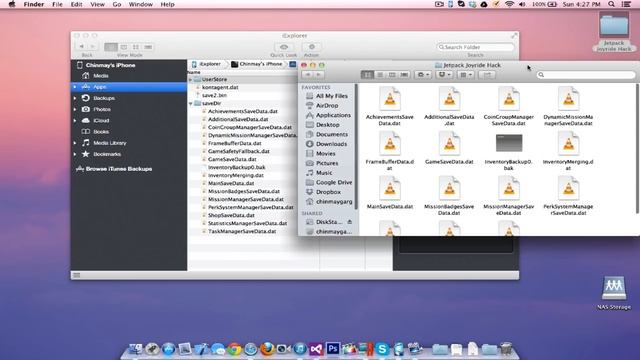The width and height of the screenshot is (640, 360).
Task: Select ShopSaveData.dat in iExplorer list
Action: [x=231, y=216]
